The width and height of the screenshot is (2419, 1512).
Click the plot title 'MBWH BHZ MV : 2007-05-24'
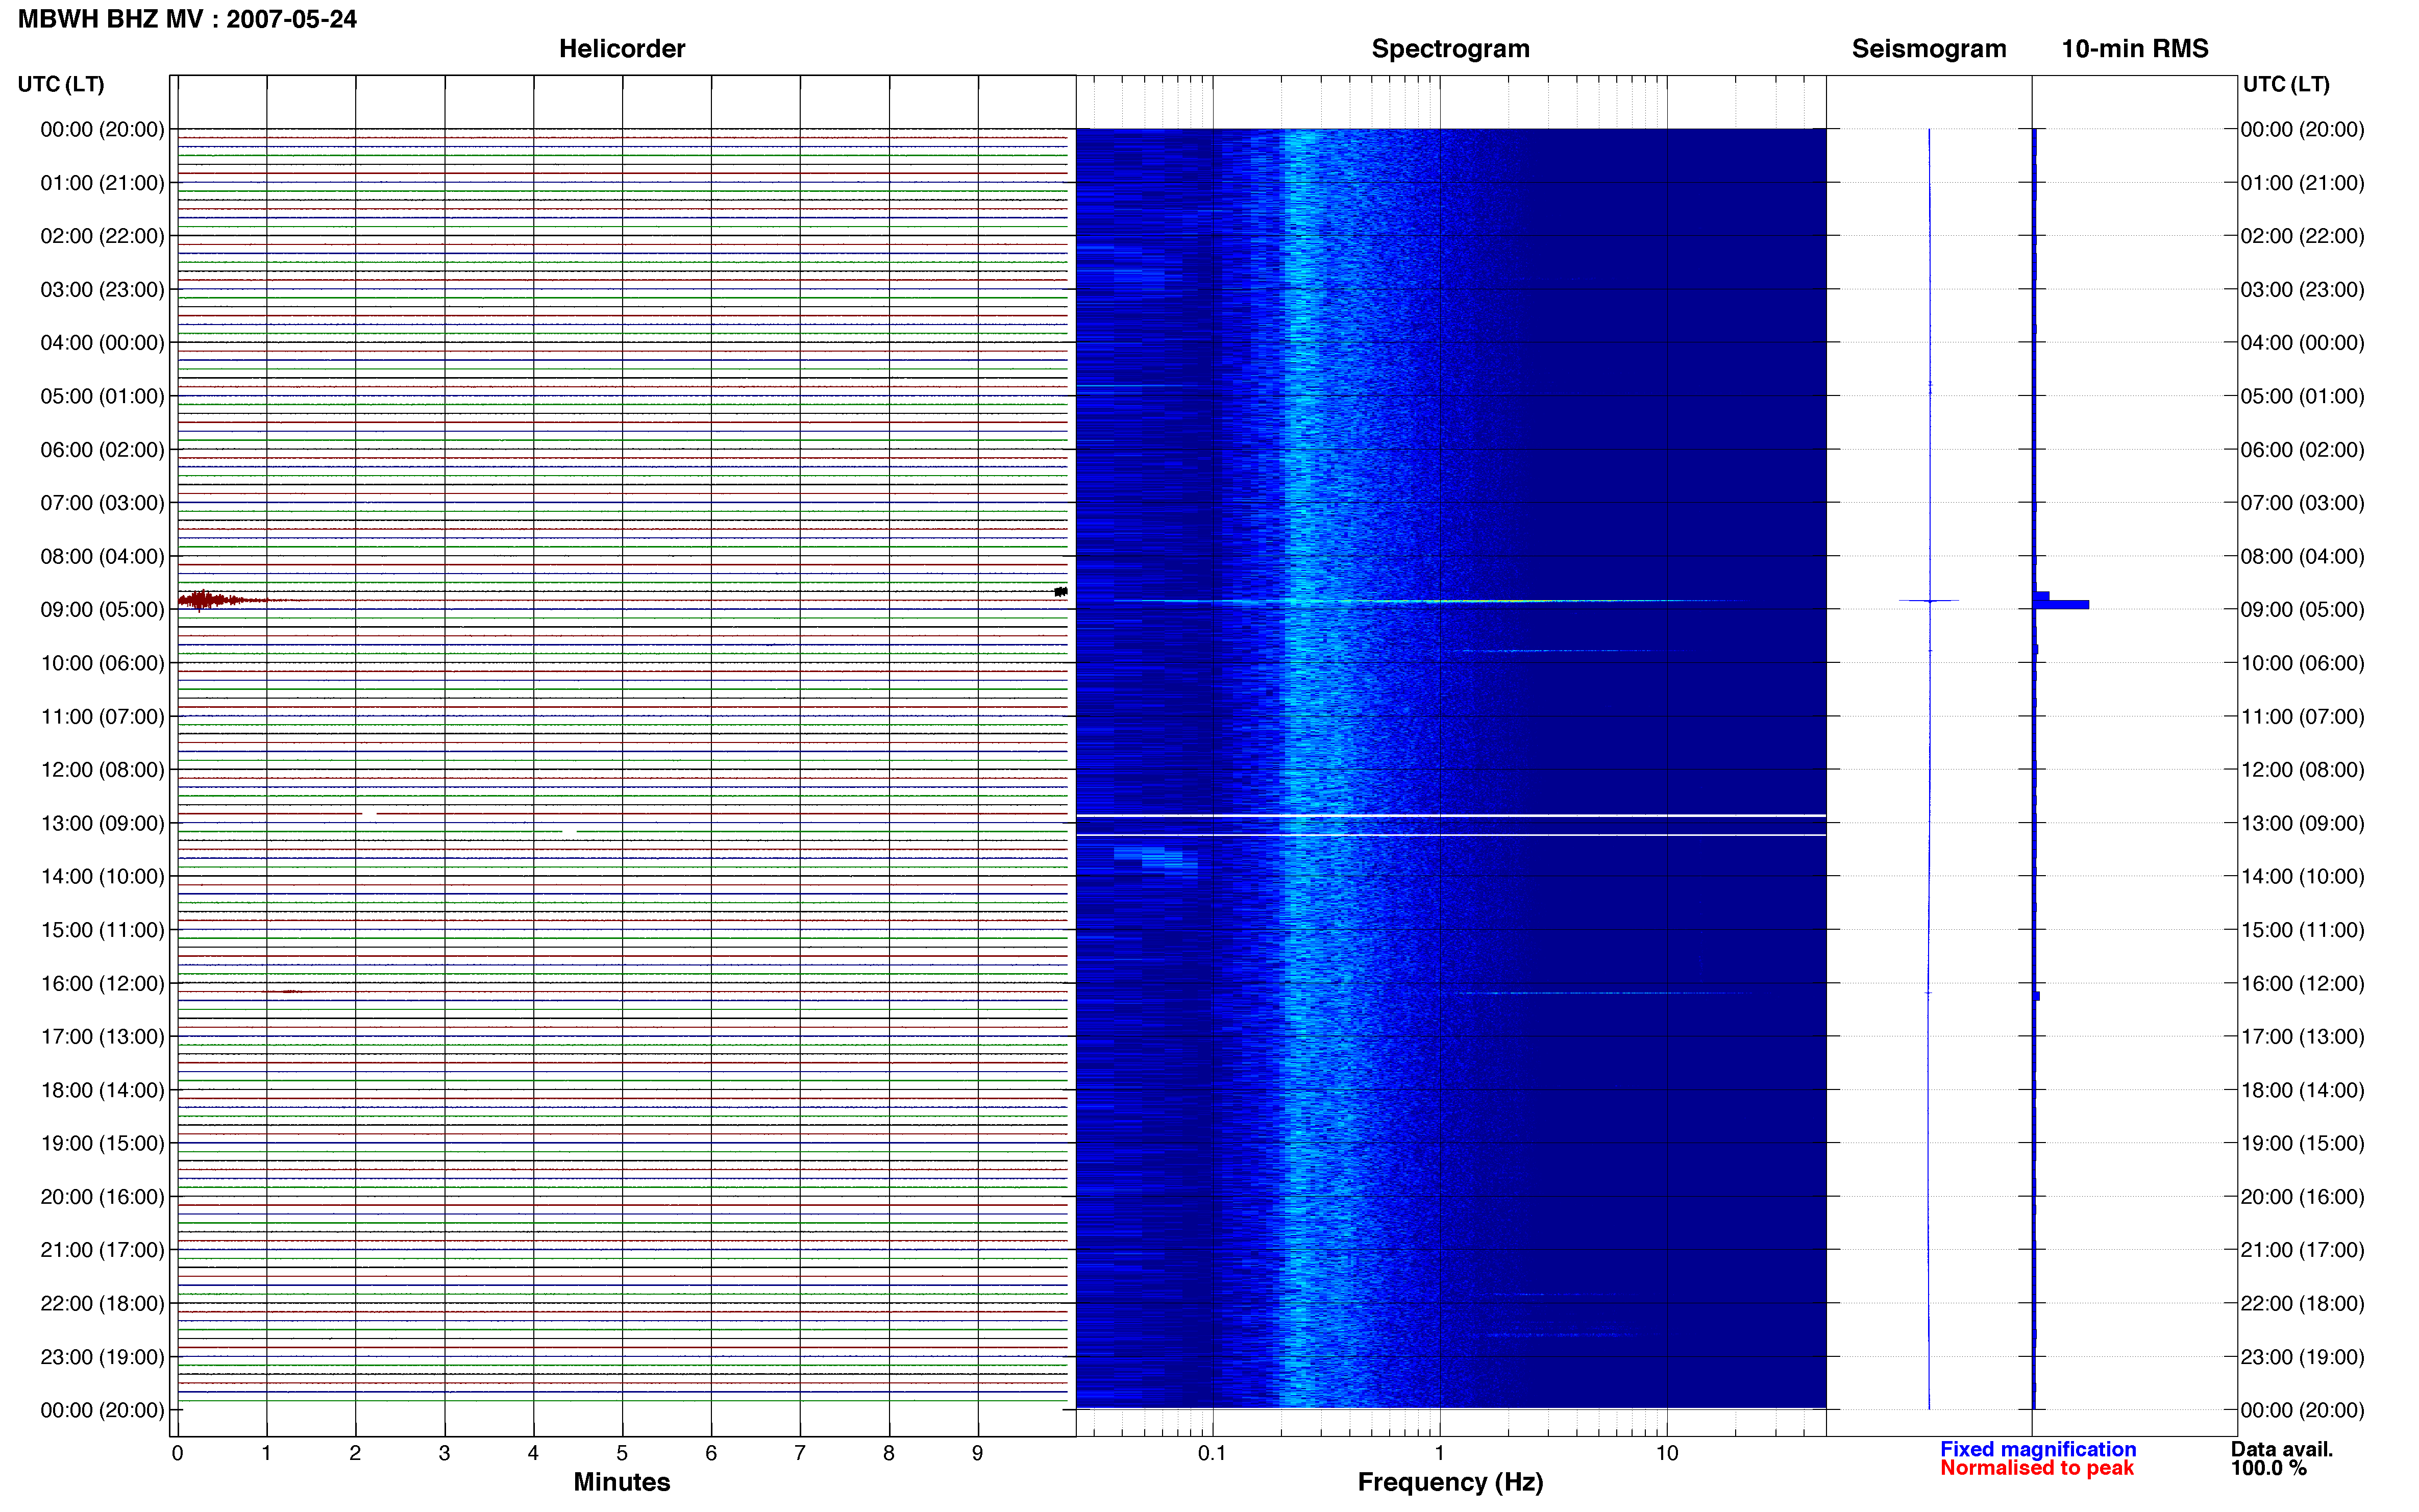tap(187, 19)
